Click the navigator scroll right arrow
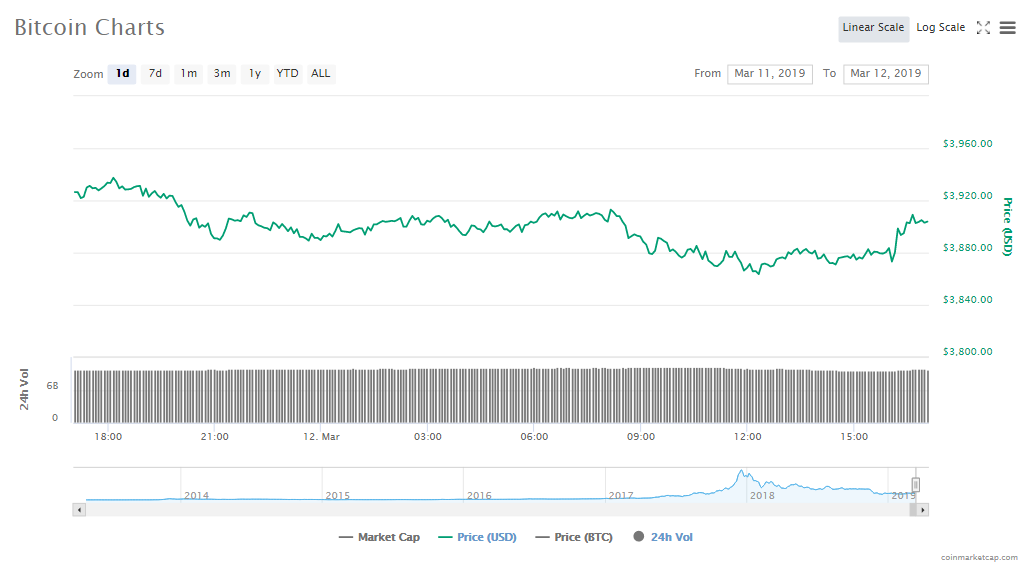 pos(922,510)
